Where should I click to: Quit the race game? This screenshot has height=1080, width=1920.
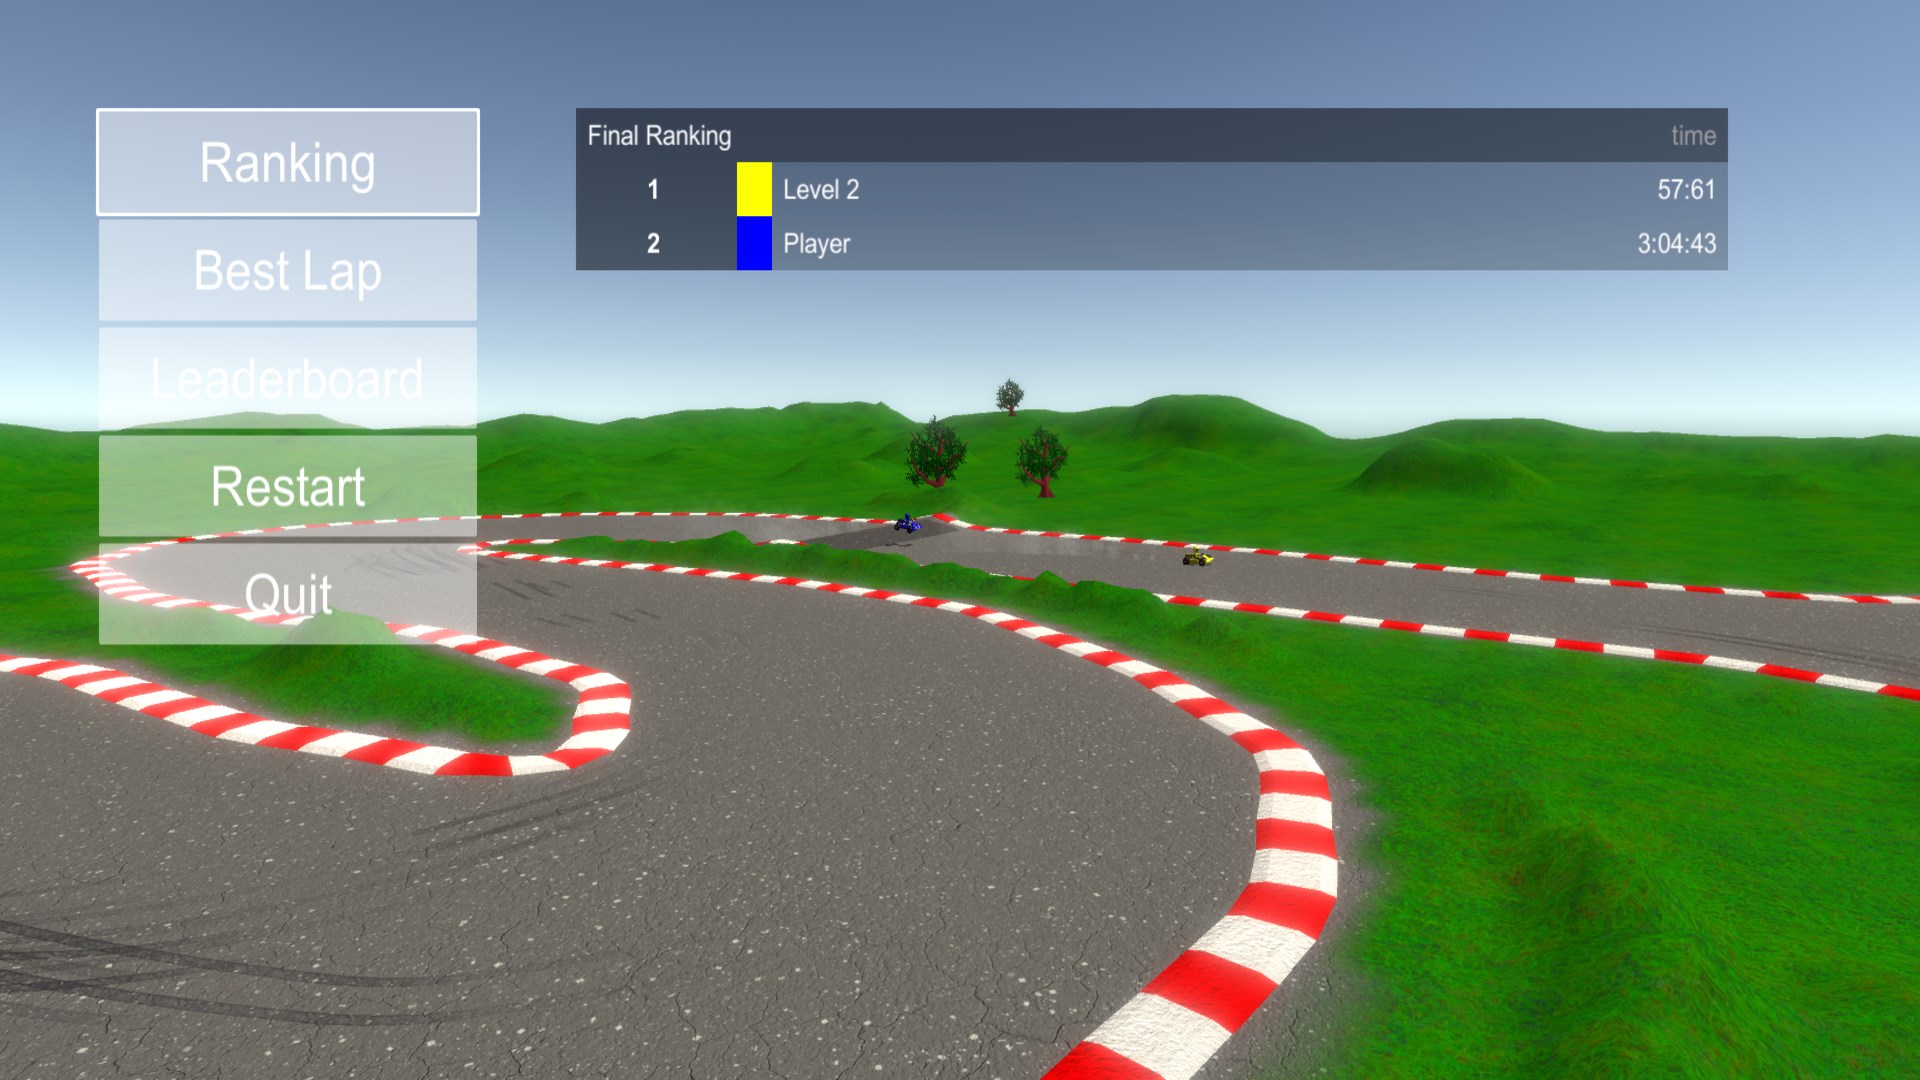click(x=288, y=594)
